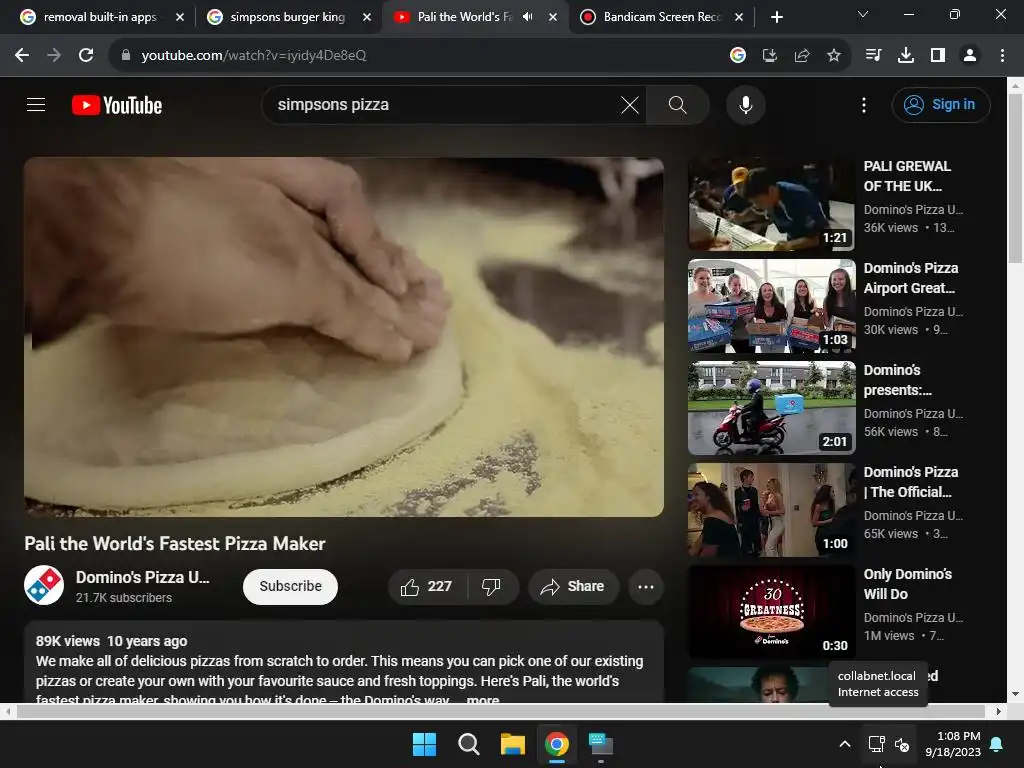Open clock showing 1:08 PM

(x=953, y=744)
